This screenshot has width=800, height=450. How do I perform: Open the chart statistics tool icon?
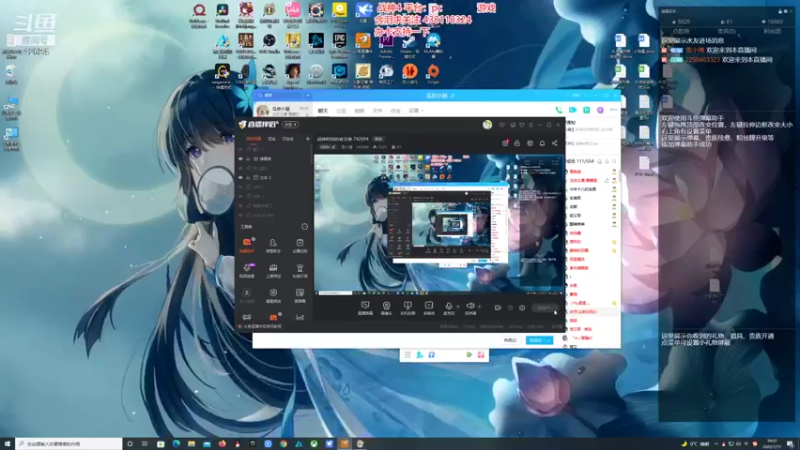click(299, 317)
